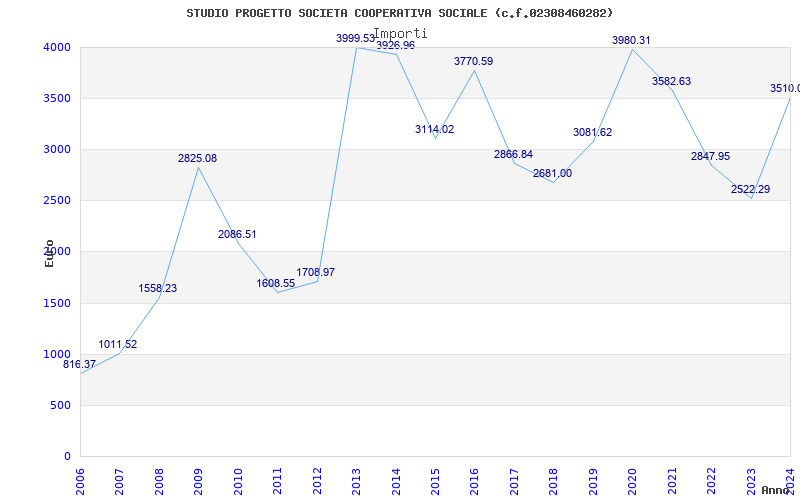Select the data label 1708.97
Viewport: 800px width, 500px height.
click(x=315, y=272)
